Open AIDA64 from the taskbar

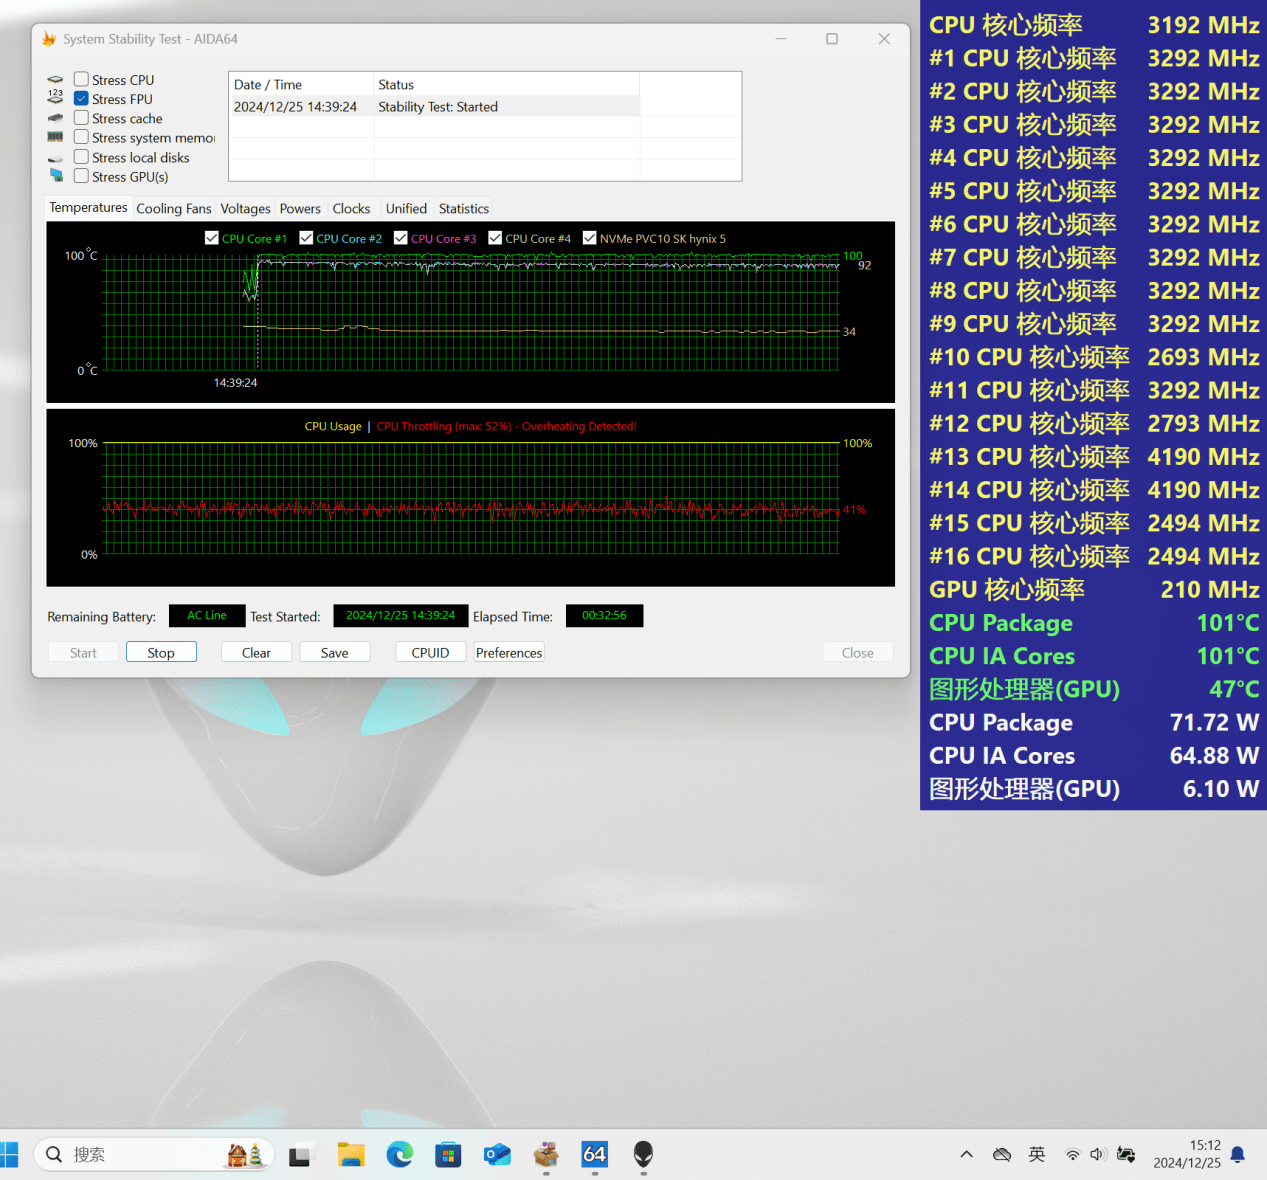click(594, 1155)
